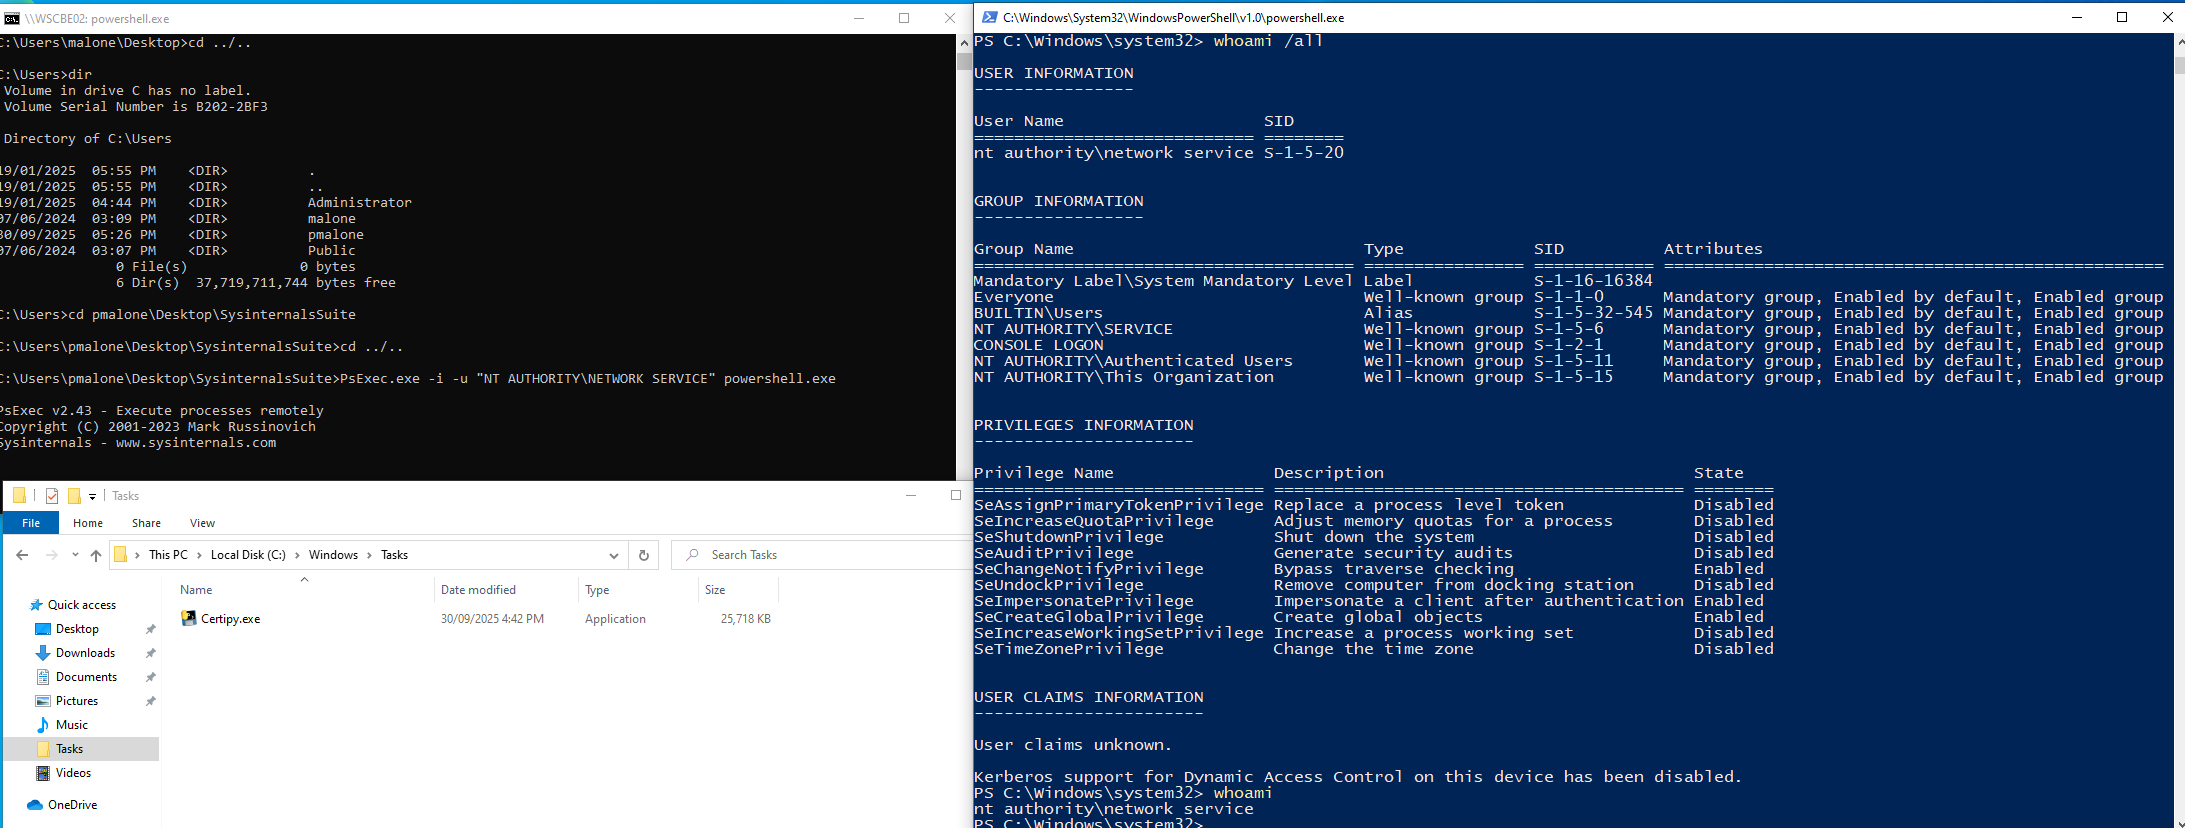Screen dimensions: 2185x828
Task: Minimize the WSCBE02 powershell.exe window
Action: [x=859, y=18]
